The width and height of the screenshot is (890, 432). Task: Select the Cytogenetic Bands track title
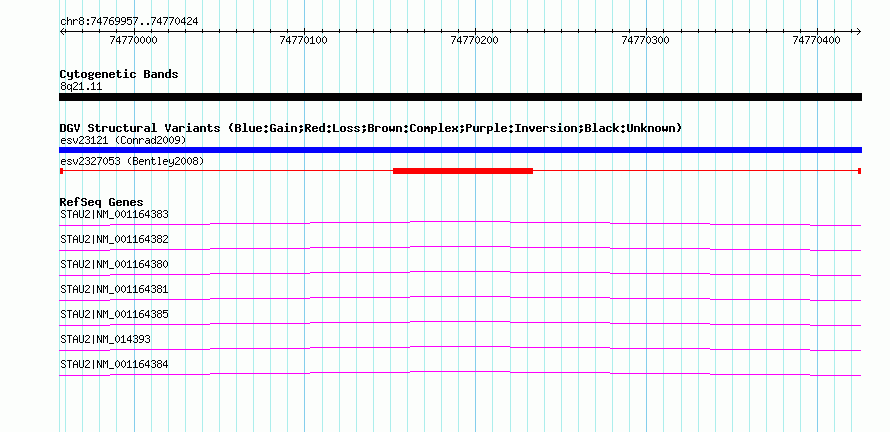pyautogui.click(x=119, y=74)
